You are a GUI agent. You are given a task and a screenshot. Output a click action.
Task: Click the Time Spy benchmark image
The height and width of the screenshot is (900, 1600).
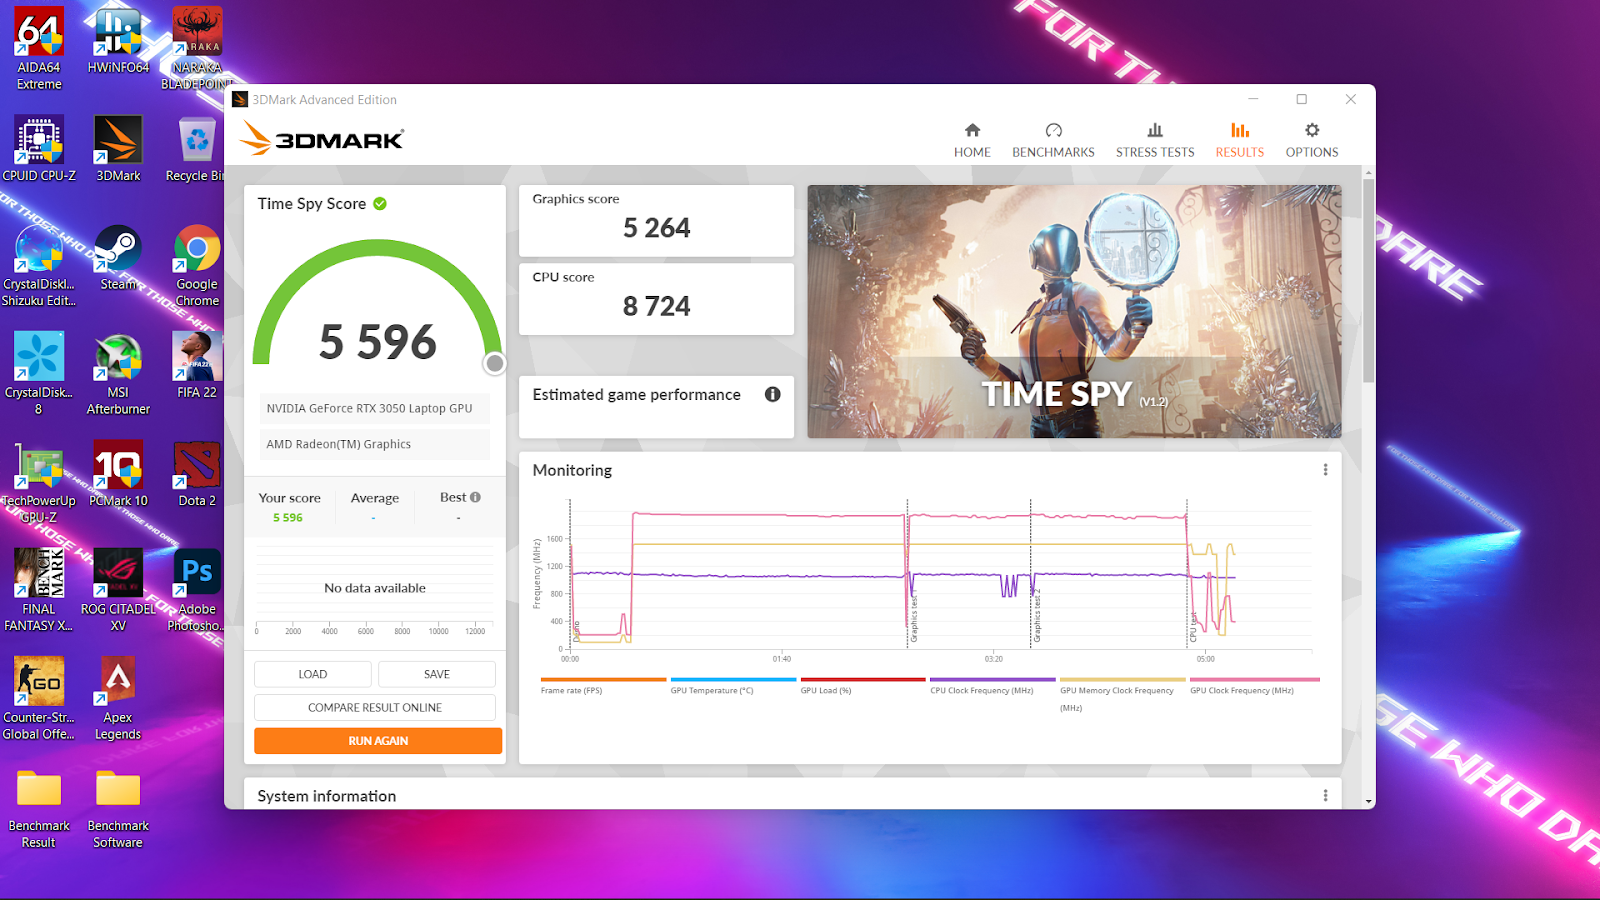(1074, 311)
